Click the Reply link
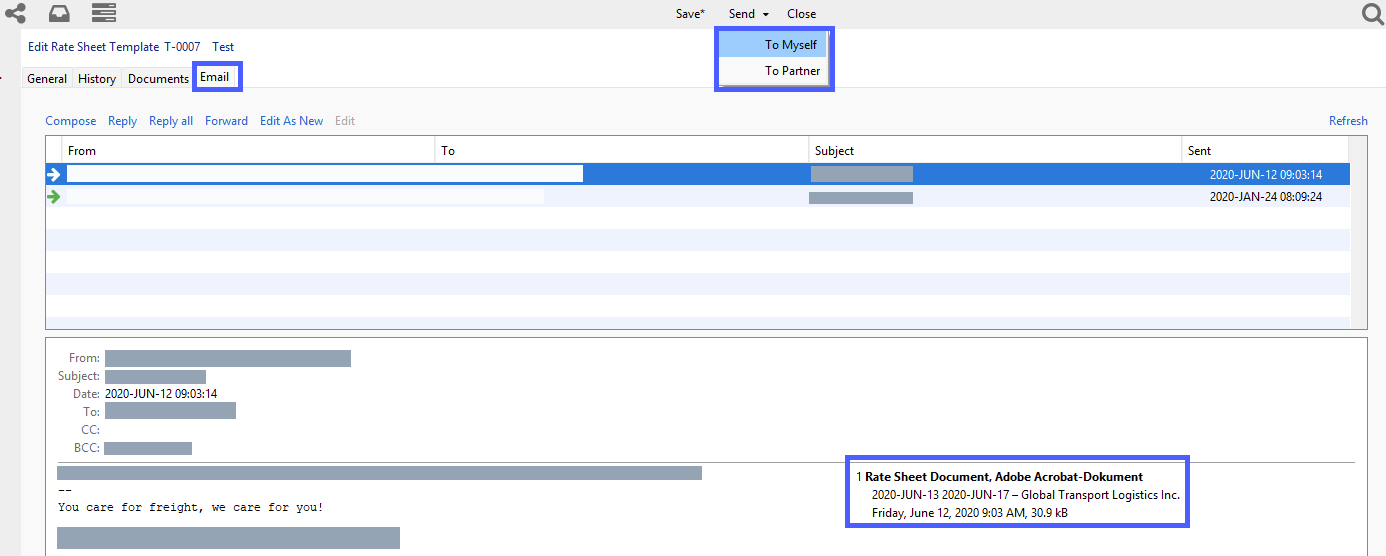The image size is (1386, 556). coord(122,121)
